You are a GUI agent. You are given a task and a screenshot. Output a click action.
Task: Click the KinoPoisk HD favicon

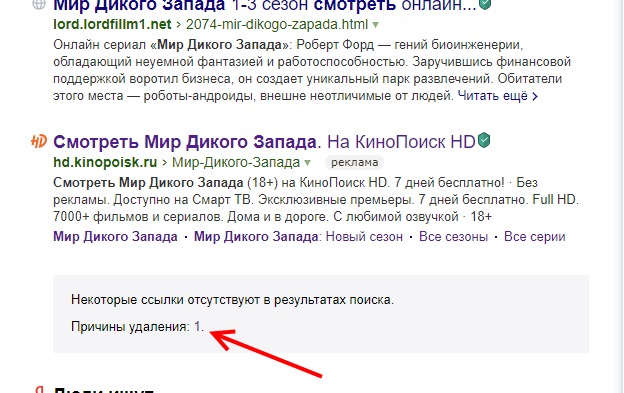click(39, 141)
